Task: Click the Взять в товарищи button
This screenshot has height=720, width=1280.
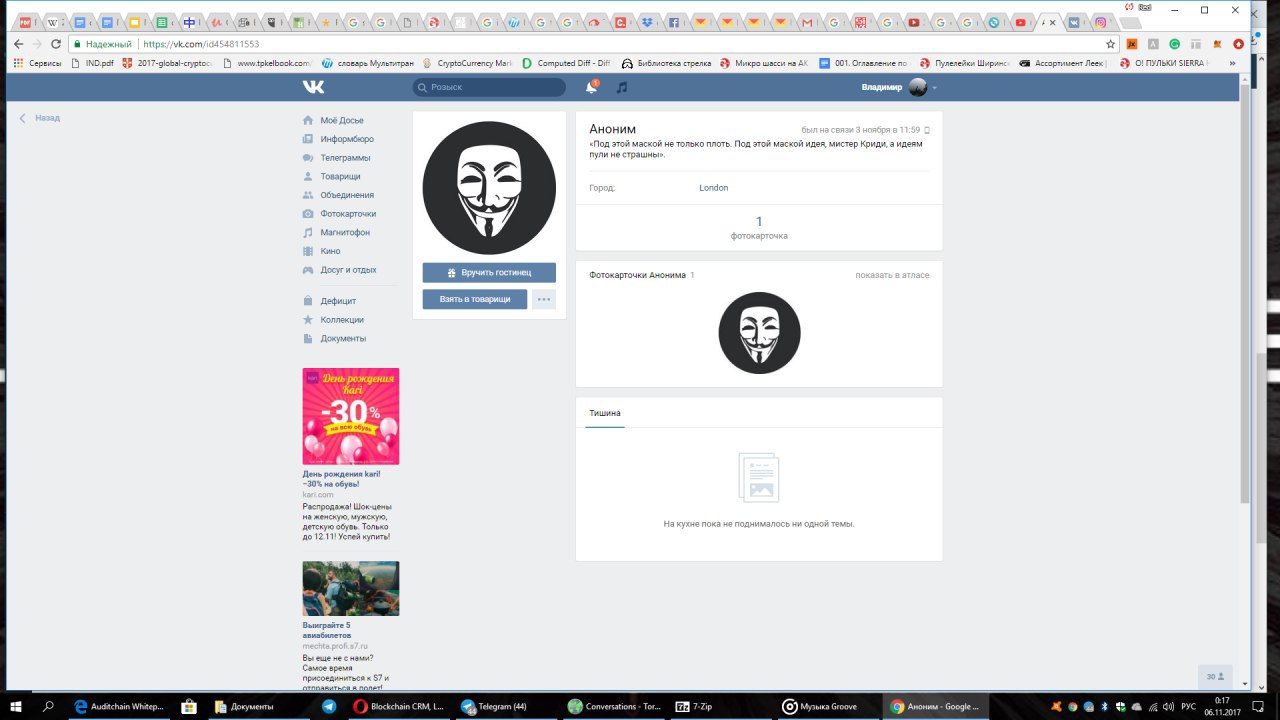Action: (x=475, y=299)
